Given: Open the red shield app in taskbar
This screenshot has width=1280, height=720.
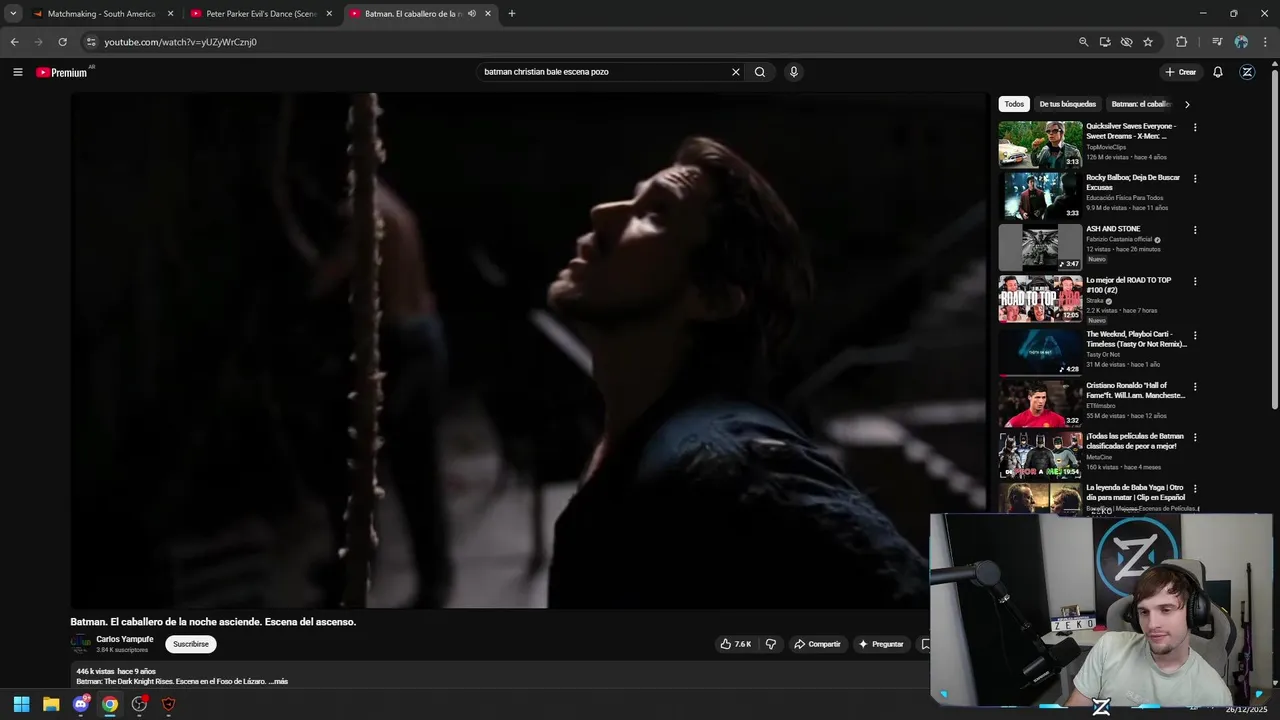Looking at the screenshot, I should tap(168, 704).
